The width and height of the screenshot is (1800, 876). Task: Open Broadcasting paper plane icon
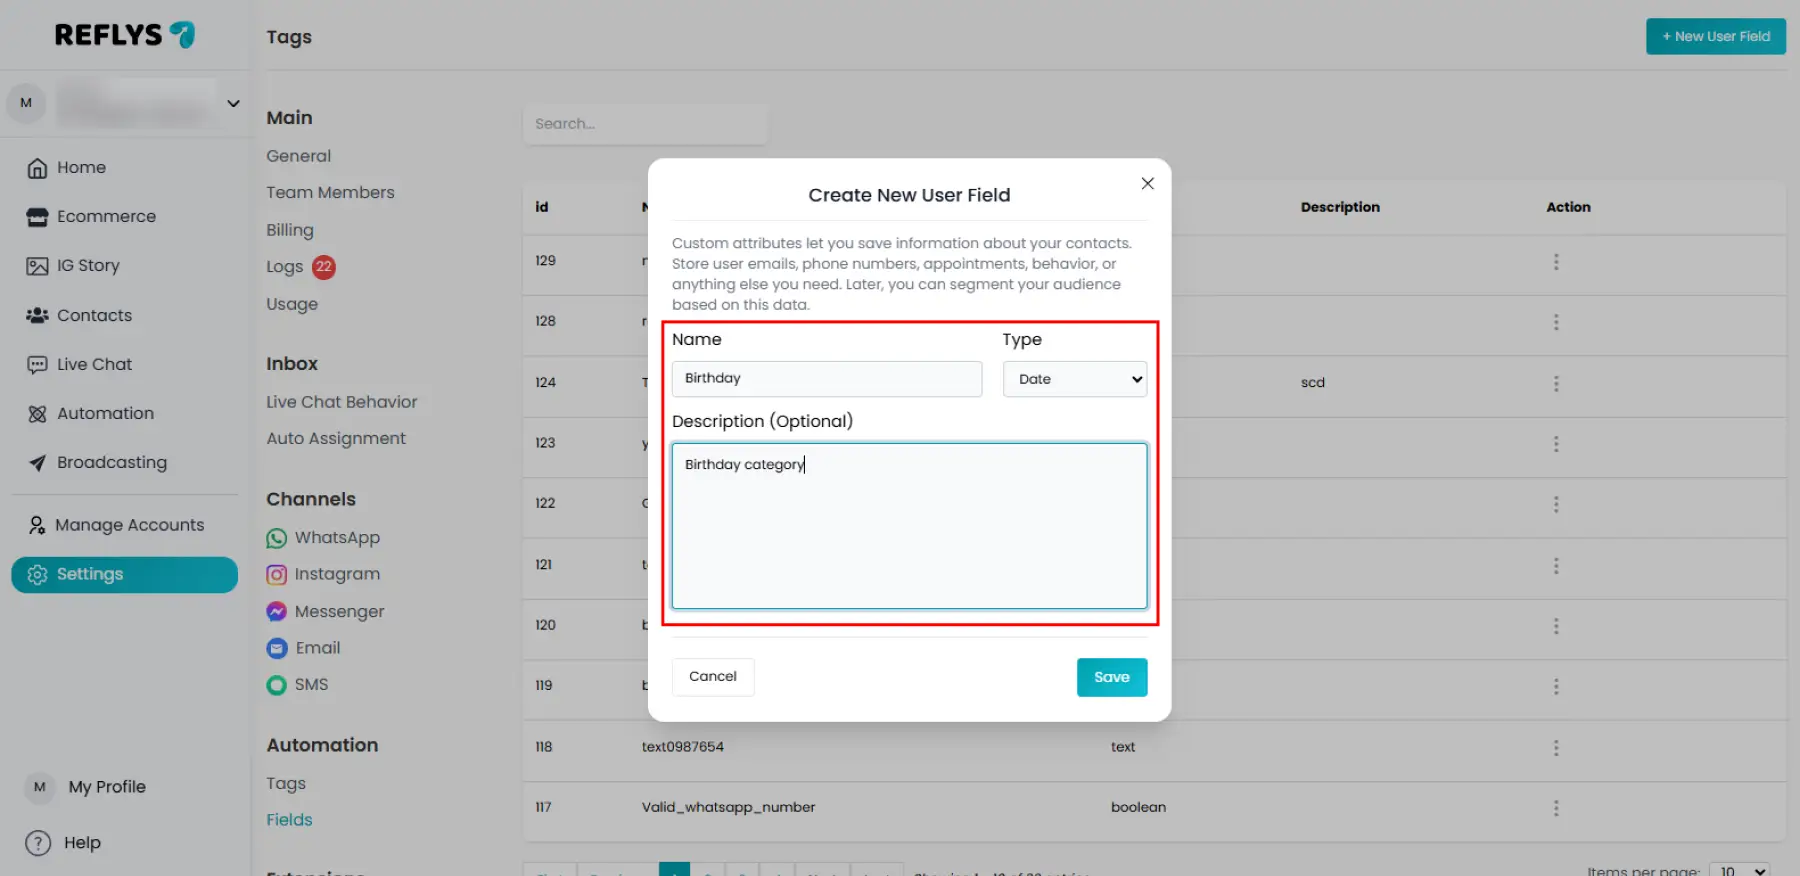37,463
